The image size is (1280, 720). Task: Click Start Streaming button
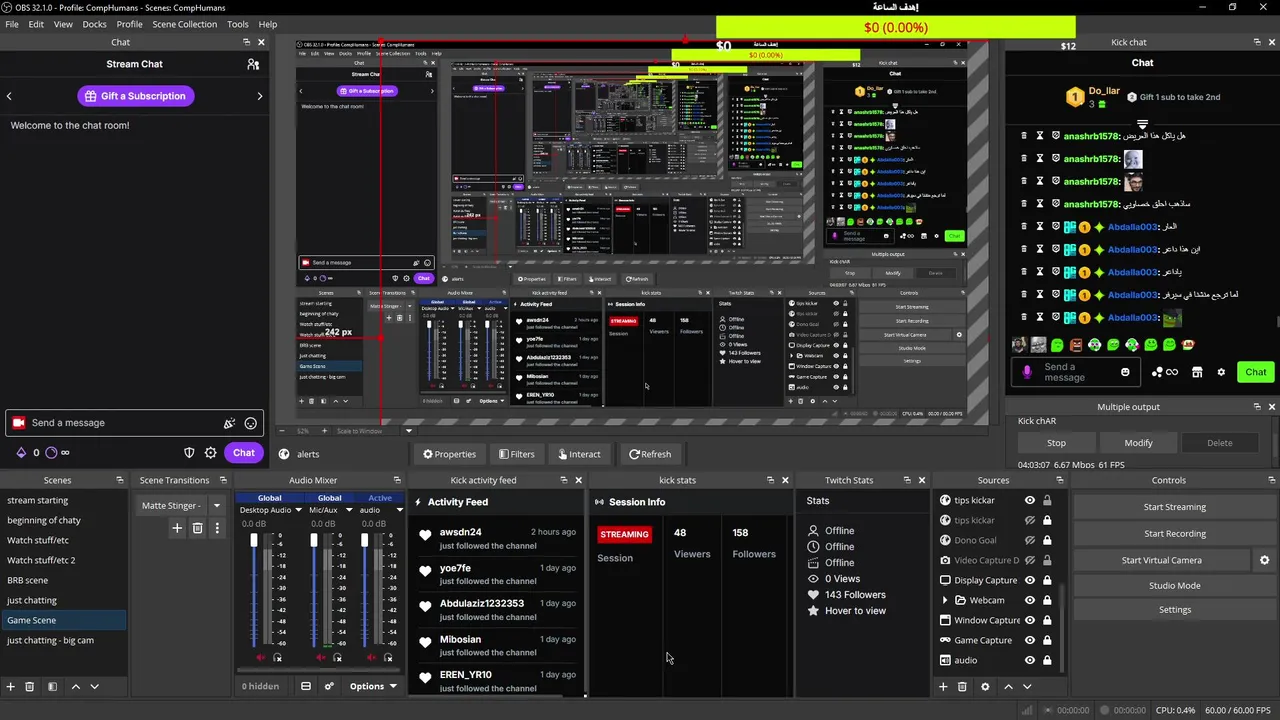[x=1174, y=507]
